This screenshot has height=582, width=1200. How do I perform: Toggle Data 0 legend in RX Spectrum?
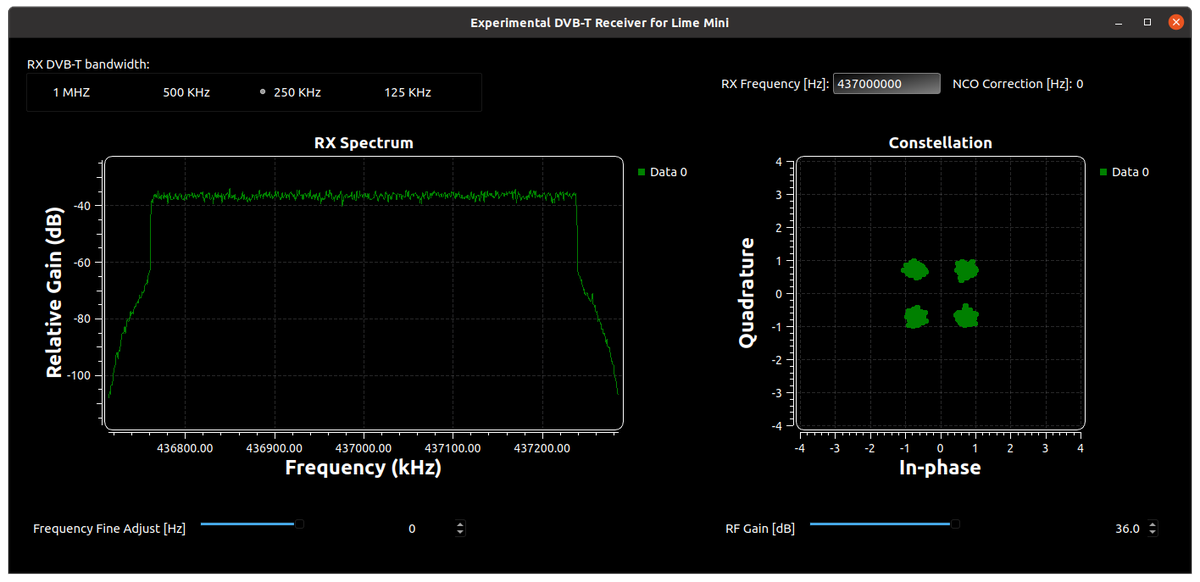[663, 172]
